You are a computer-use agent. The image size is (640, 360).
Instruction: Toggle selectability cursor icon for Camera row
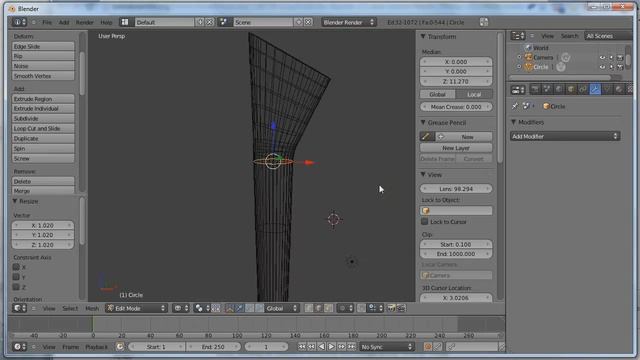point(611,58)
